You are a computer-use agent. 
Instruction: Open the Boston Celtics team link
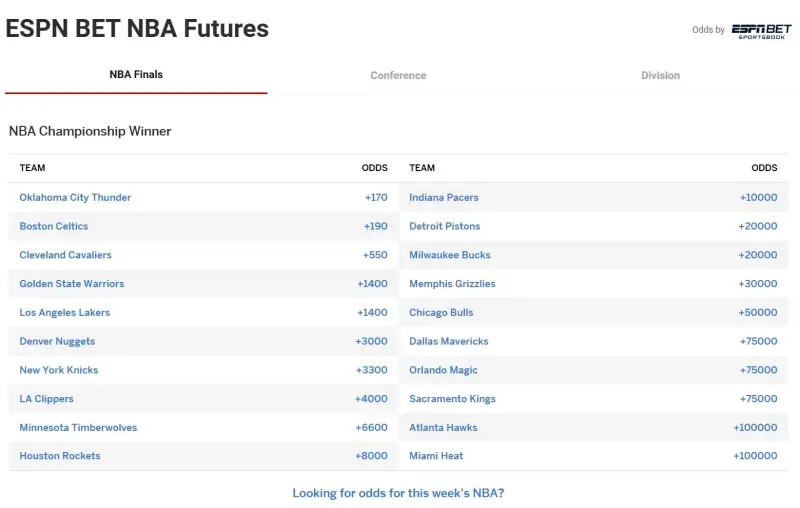click(x=54, y=226)
